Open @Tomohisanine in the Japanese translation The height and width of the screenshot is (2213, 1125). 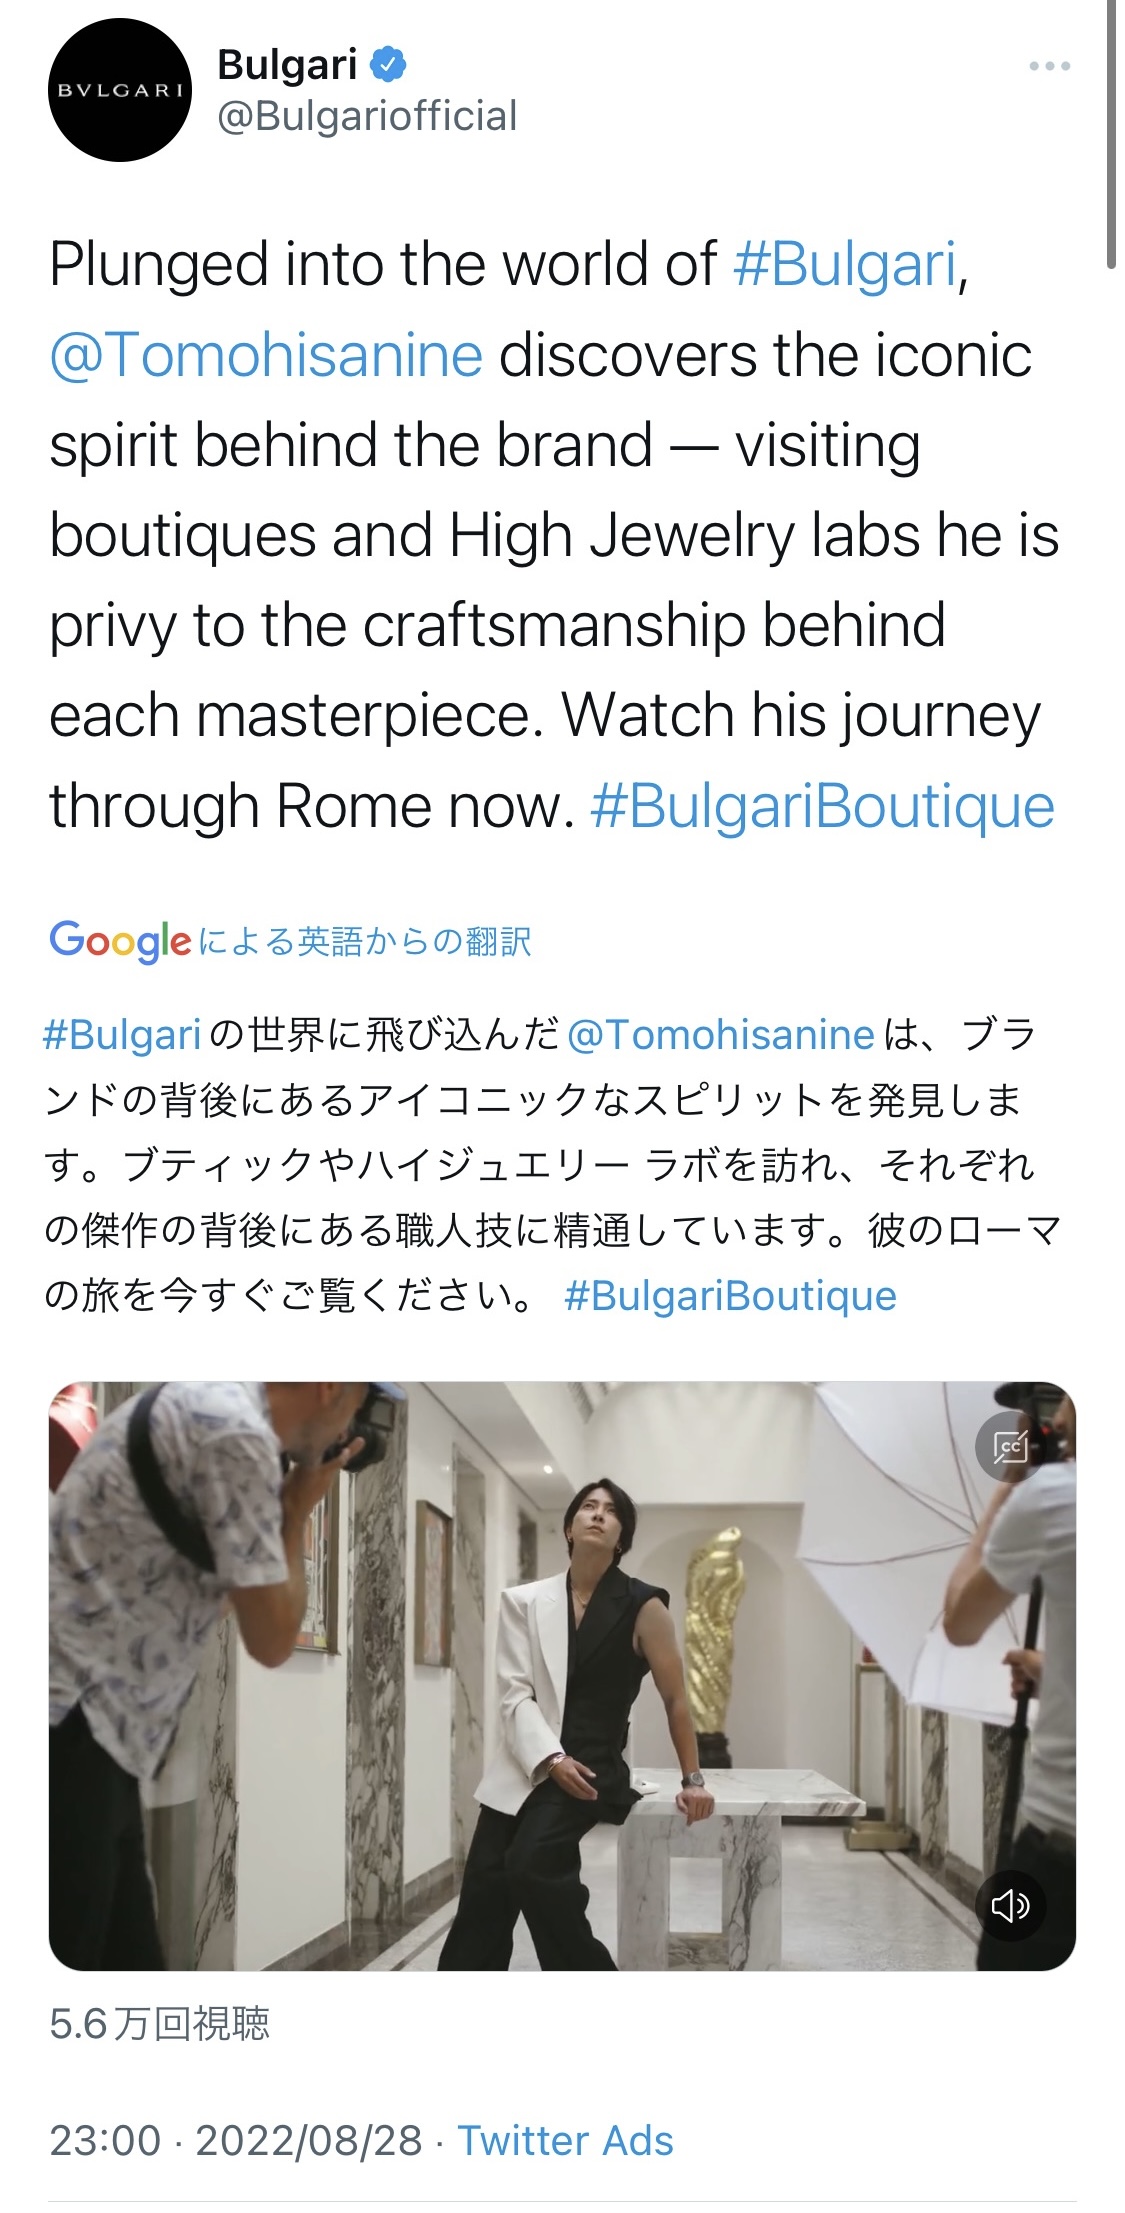721,1035
